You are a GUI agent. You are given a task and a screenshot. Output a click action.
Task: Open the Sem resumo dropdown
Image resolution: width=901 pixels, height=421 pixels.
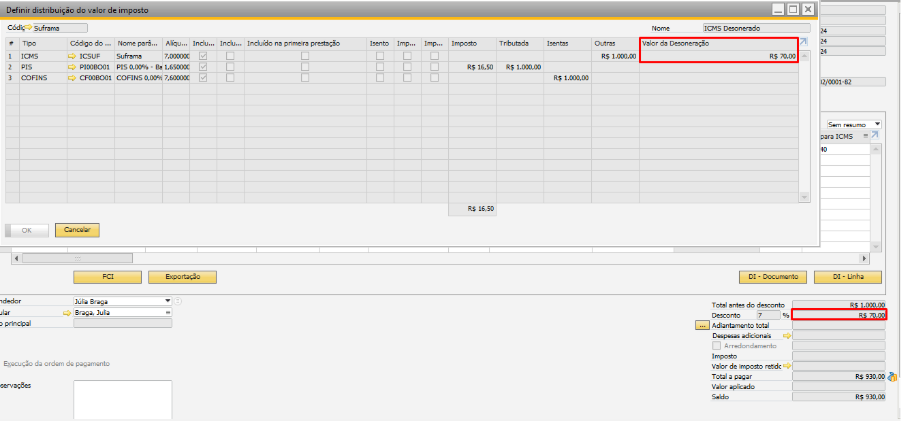click(x=877, y=123)
